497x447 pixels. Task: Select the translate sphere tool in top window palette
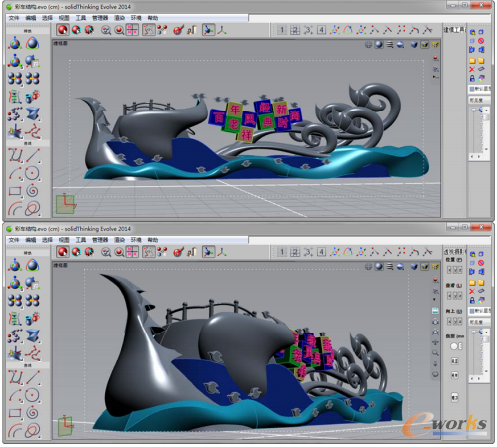click(15, 43)
